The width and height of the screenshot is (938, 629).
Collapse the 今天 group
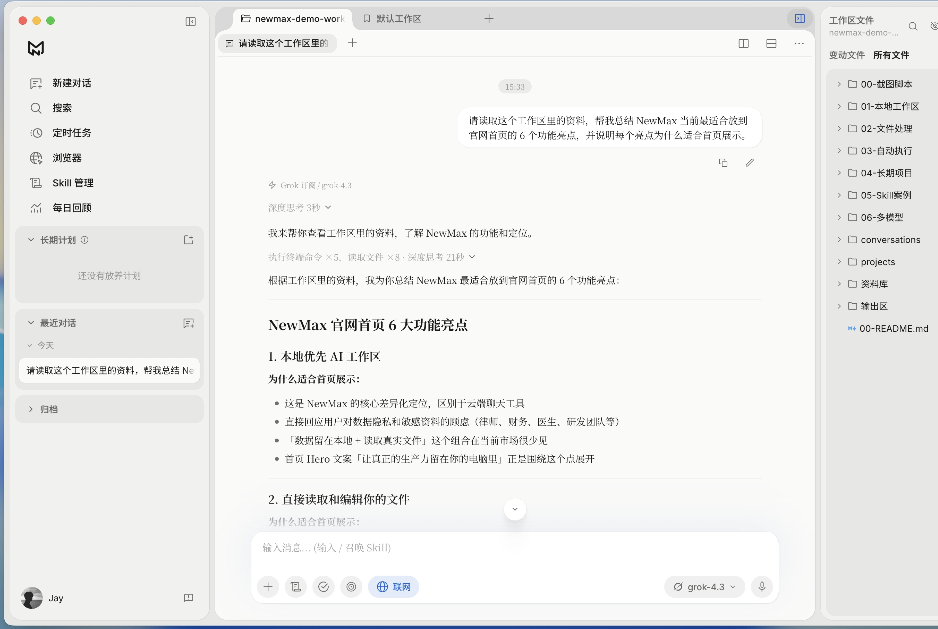[29, 345]
